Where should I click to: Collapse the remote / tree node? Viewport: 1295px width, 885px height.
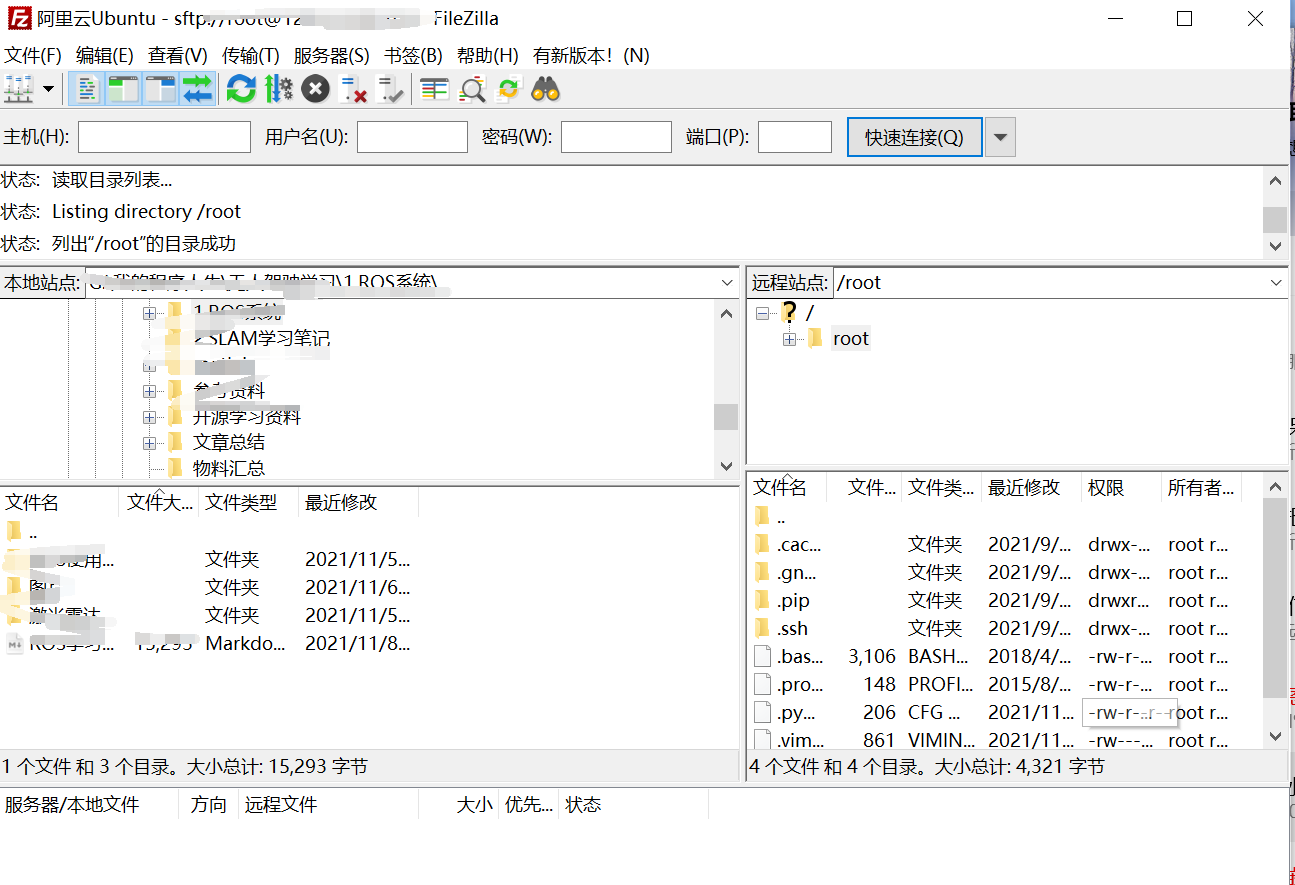pos(763,313)
